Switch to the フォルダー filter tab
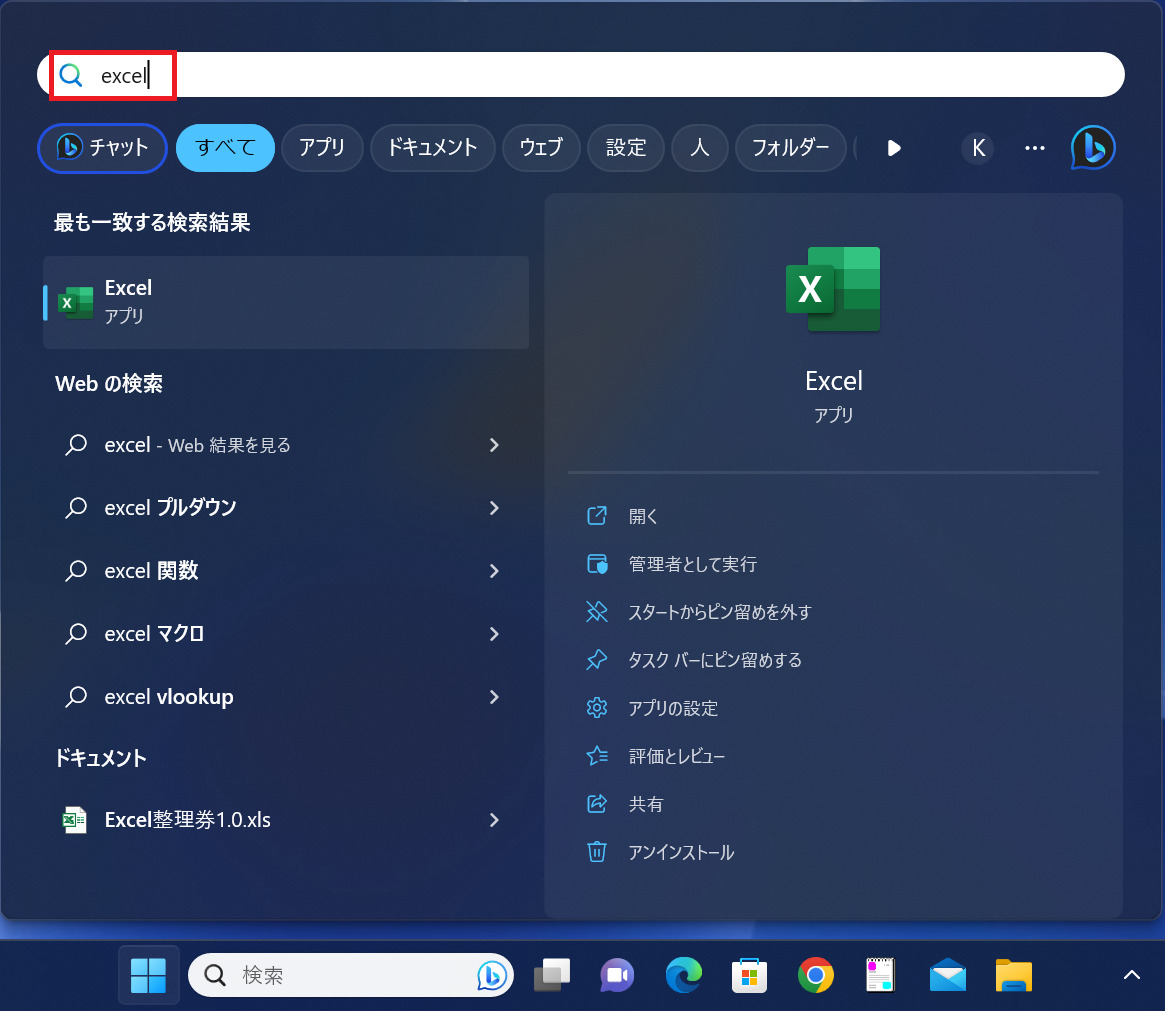1165x1011 pixels. (x=791, y=148)
